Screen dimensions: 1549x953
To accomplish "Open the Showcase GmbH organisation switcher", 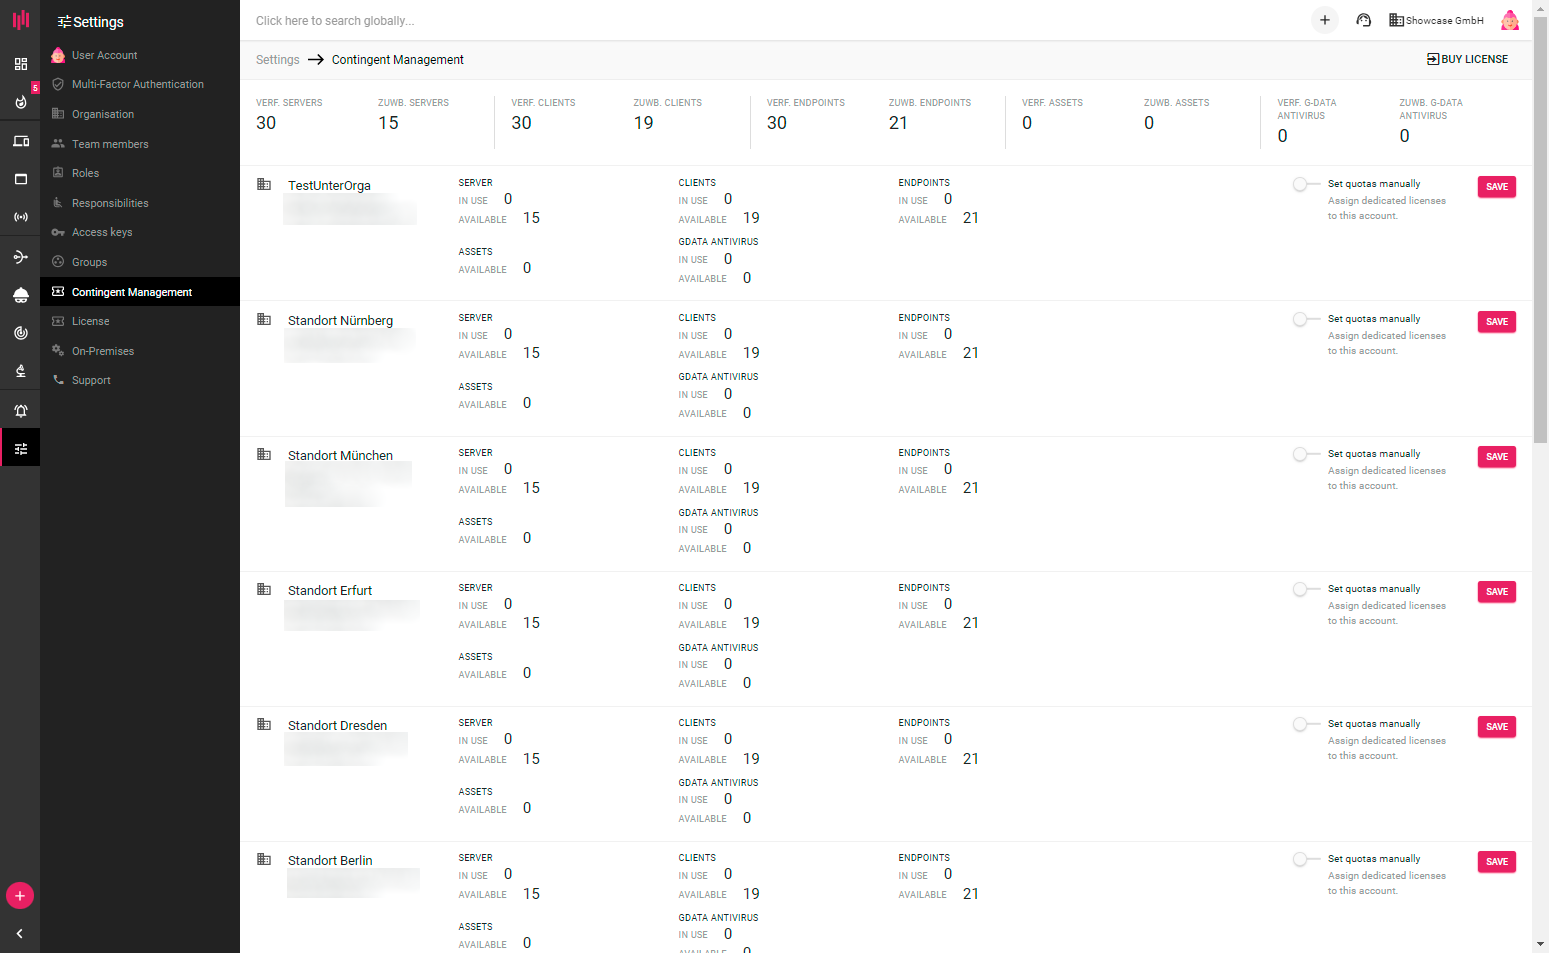I will click(1436, 20).
